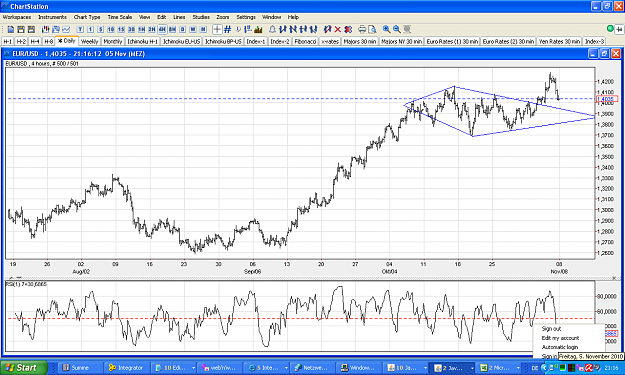Select the tick (T) time scale button
The height and width of the screenshot is (375, 625).
tap(80, 29)
